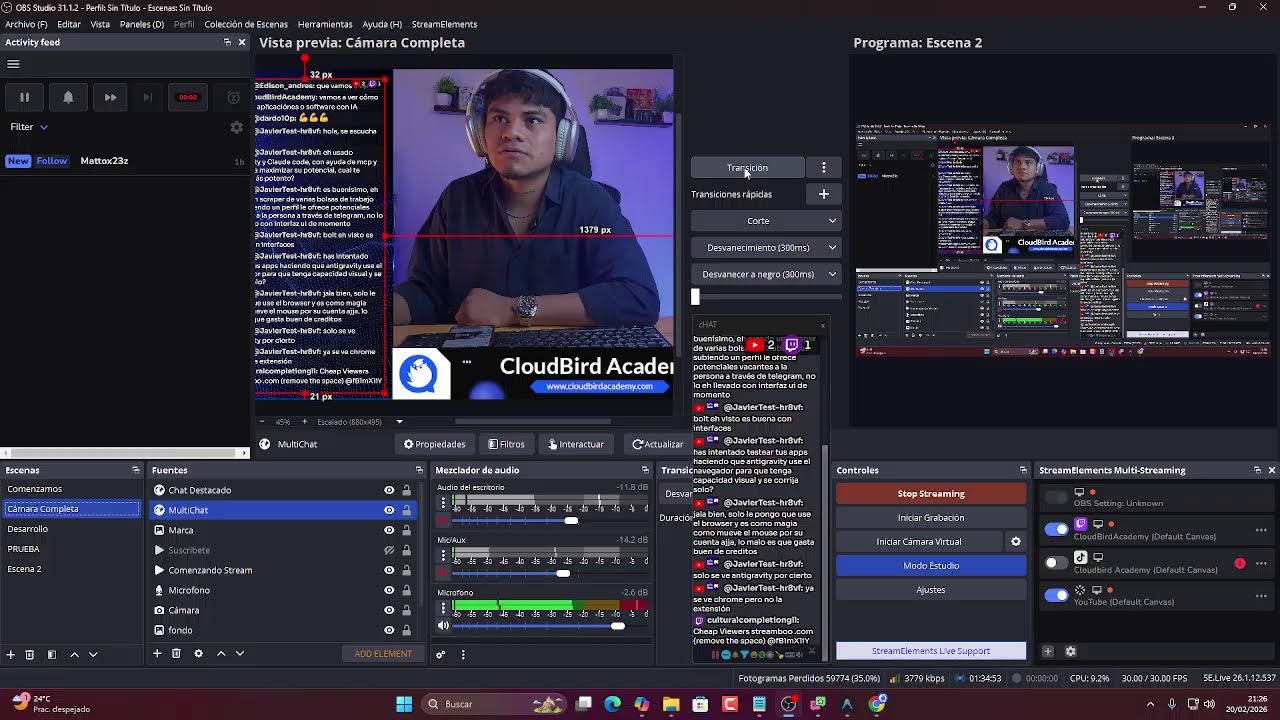Image resolution: width=1280 pixels, height=720 pixels.
Task: Skip alert with fast-forward icon in Activity feed
Action: [110, 97]
